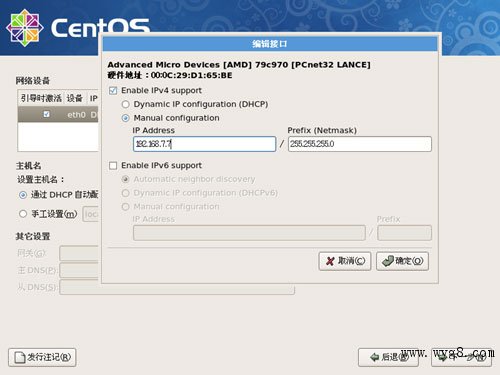Click the release notes document icon
The width and height of the screenshot is (500, 375).
(20, 358)
